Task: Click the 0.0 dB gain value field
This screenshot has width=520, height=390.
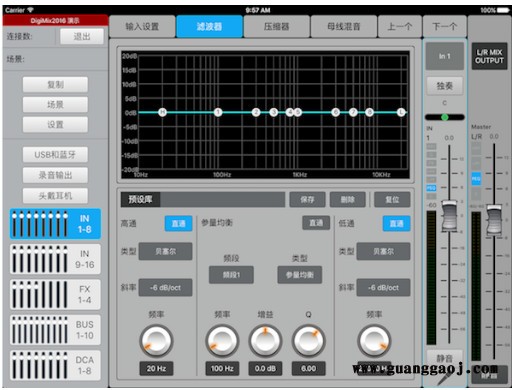Action: coord(265,368)
